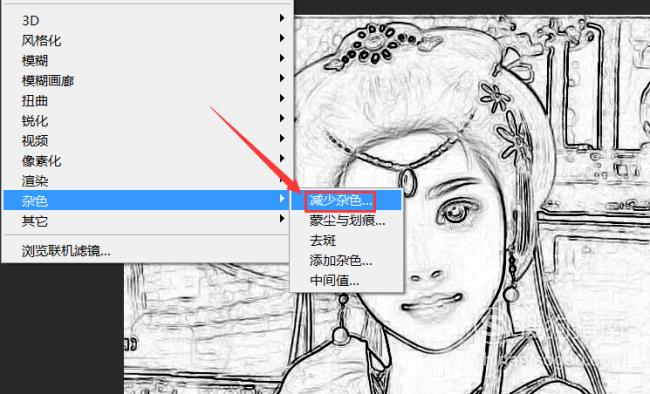The image size is (650, 394).
Task: Expand submenu arrow next to 模糊
Action: coord(282,58)
